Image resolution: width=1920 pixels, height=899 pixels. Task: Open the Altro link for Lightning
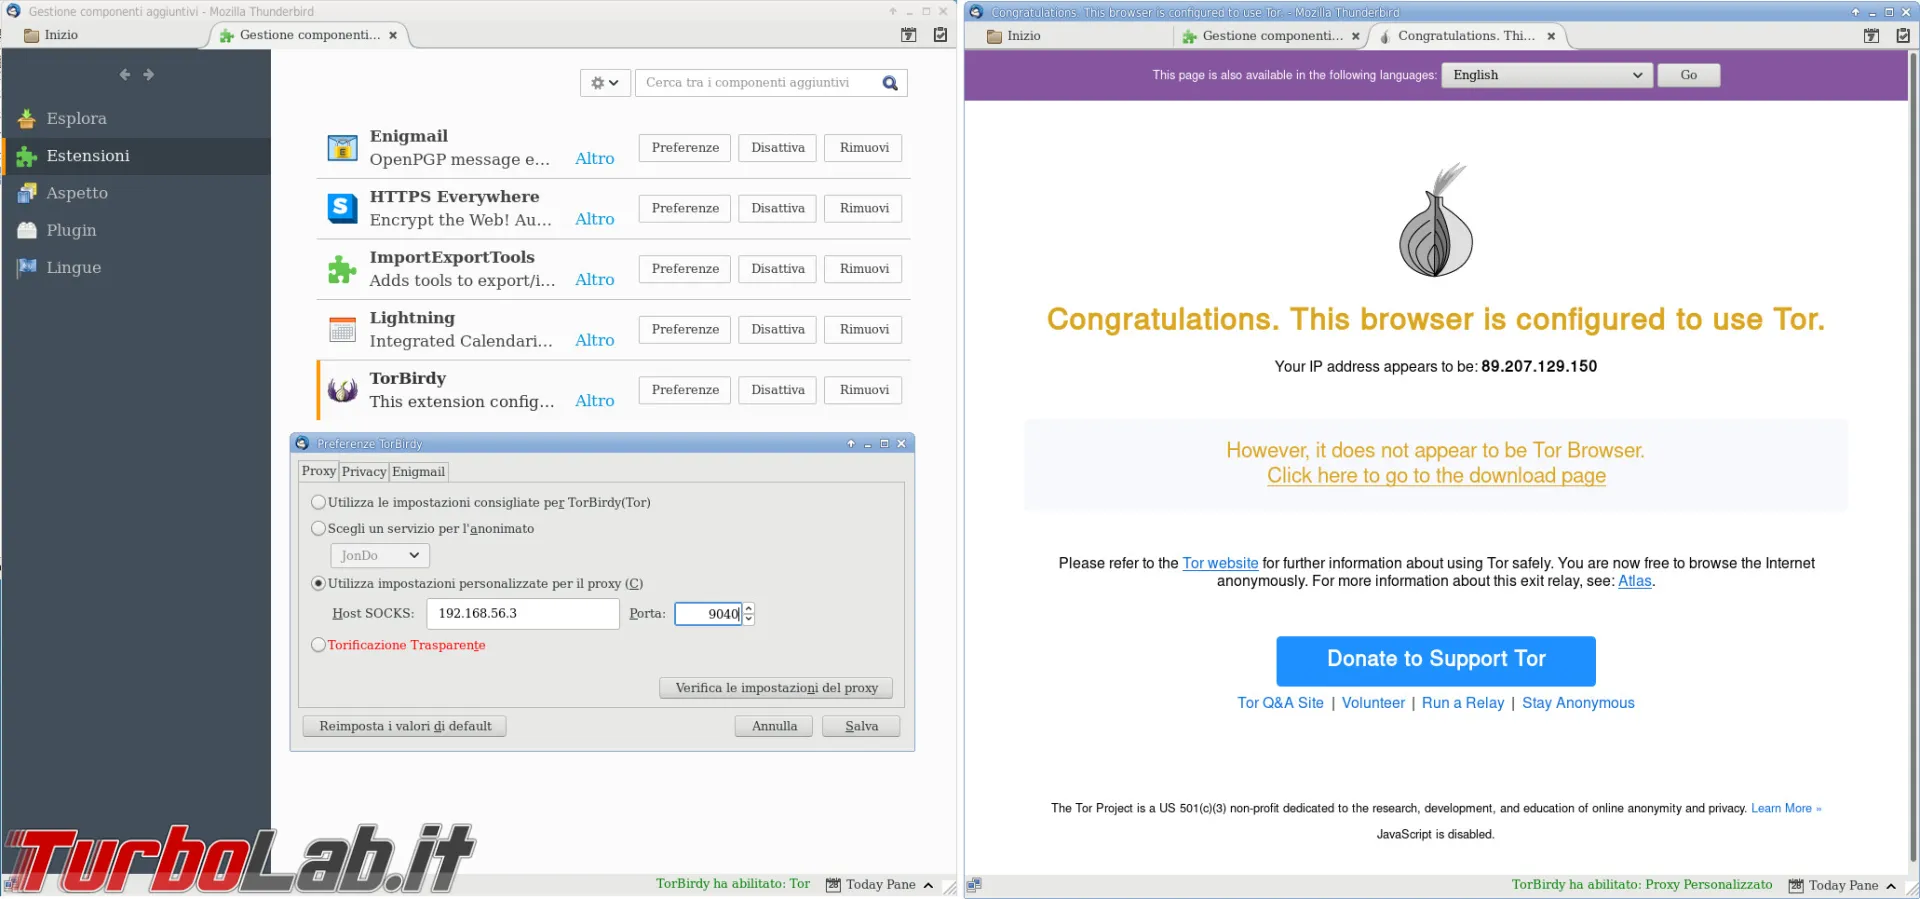click(x=595, y=341)
